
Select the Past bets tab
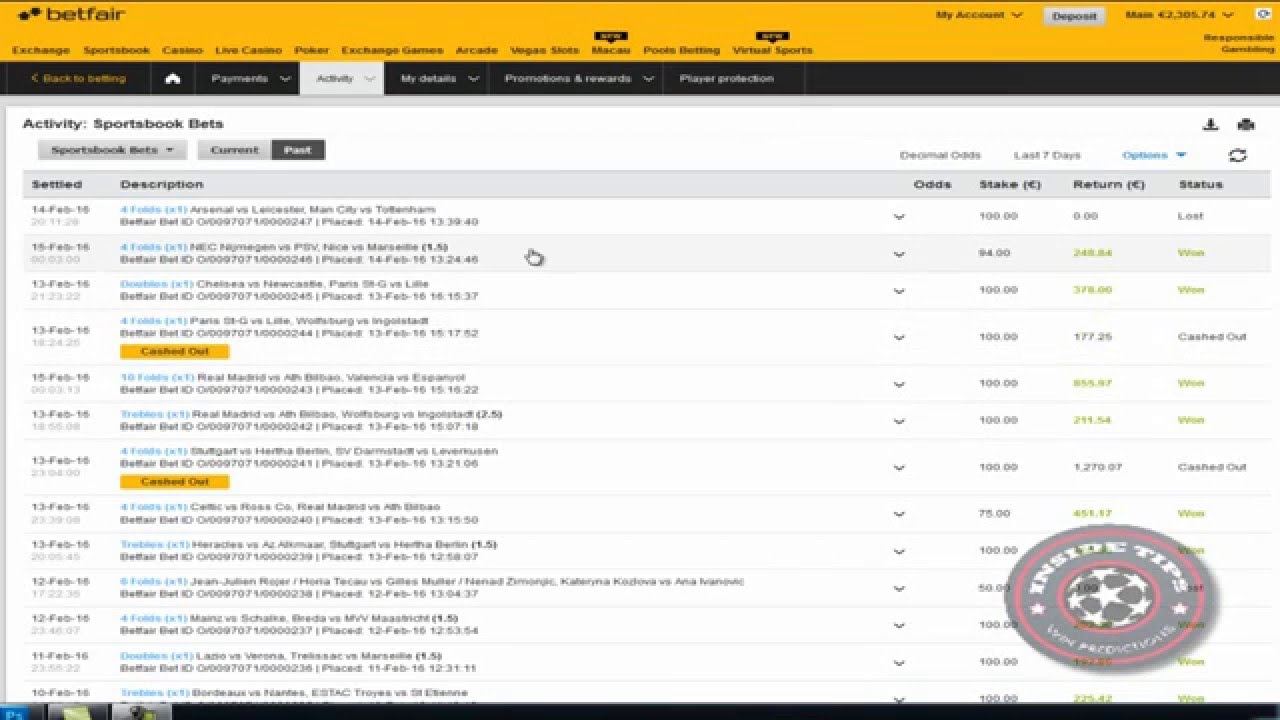click(298, 150)
